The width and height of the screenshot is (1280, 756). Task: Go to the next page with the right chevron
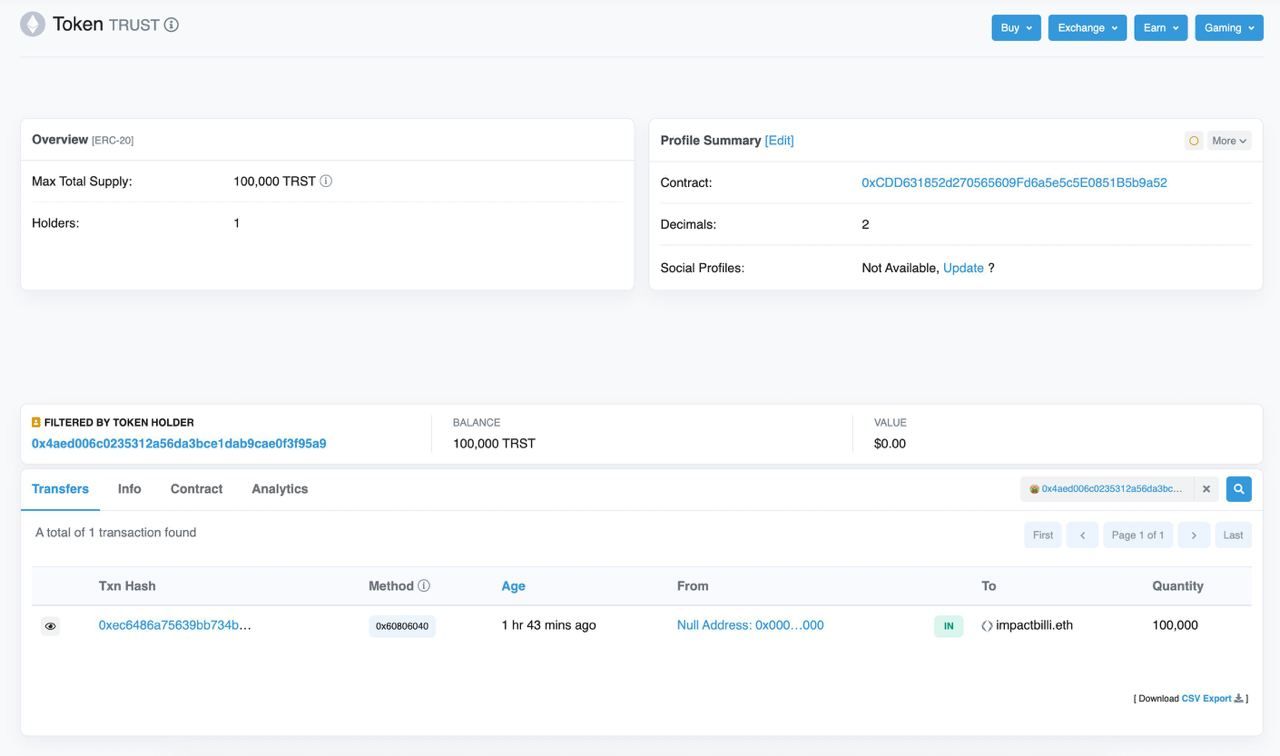(x=1194, y=535)
